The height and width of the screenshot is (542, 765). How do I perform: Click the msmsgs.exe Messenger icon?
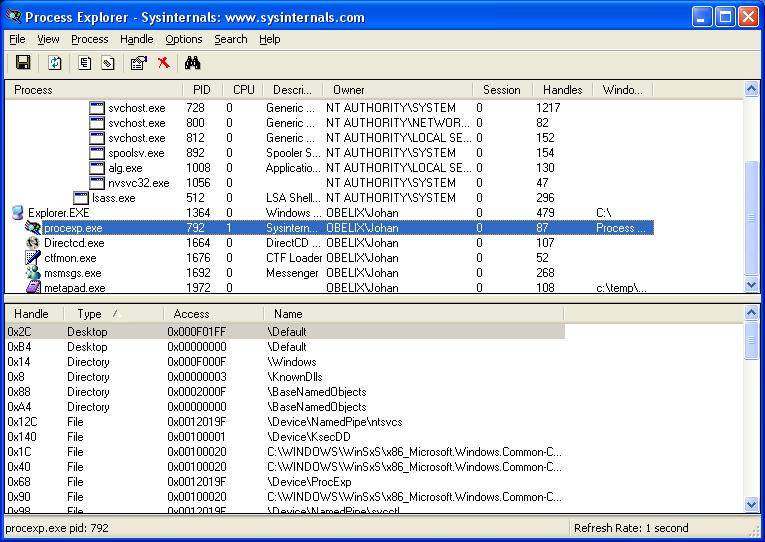(33, 273)
